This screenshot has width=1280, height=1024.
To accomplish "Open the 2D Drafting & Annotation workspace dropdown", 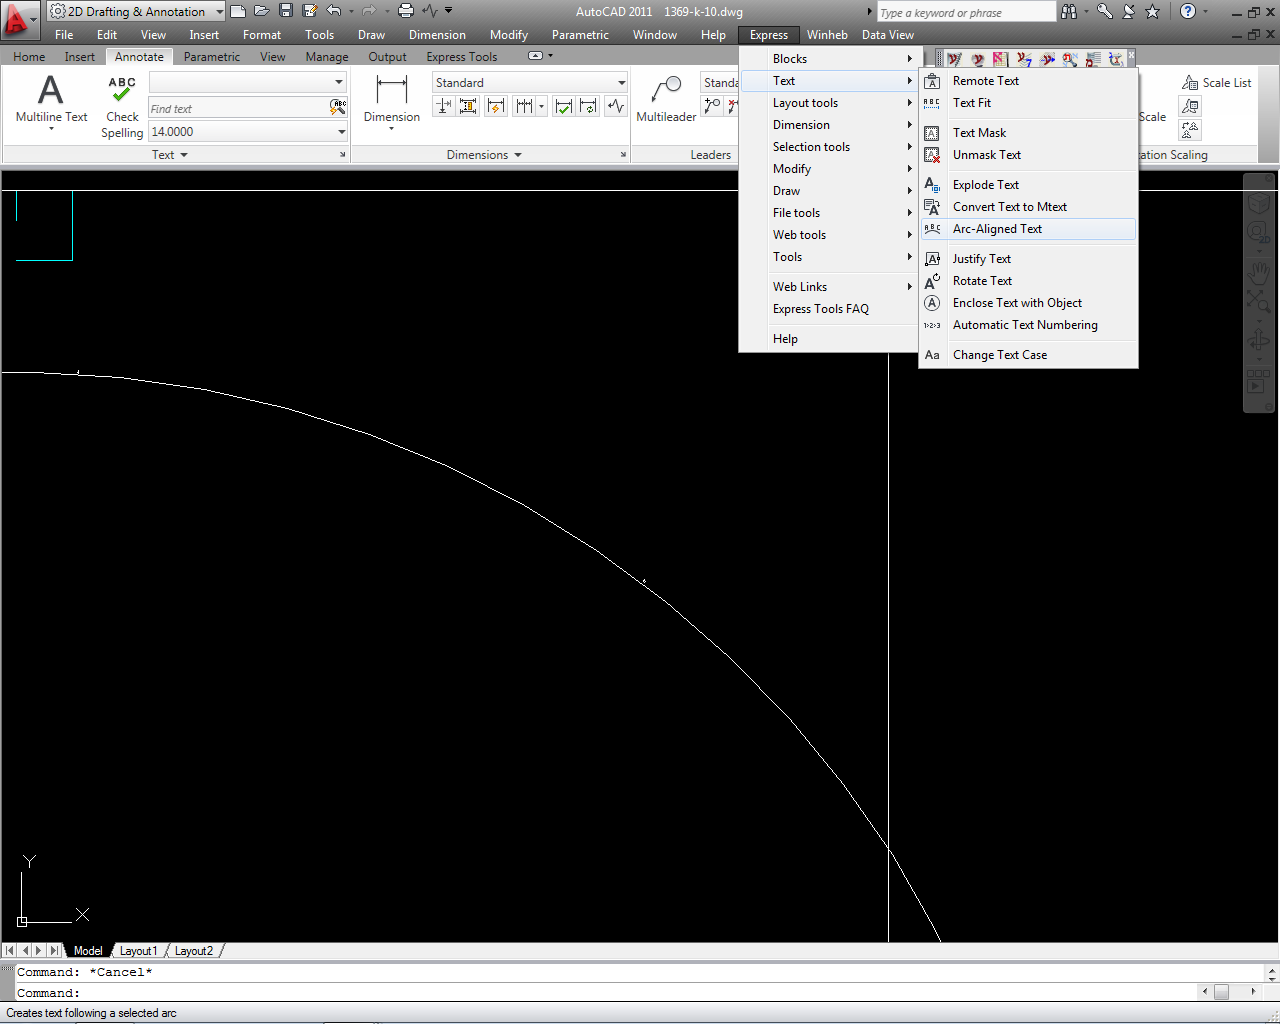I will click(x=219, y=12).
